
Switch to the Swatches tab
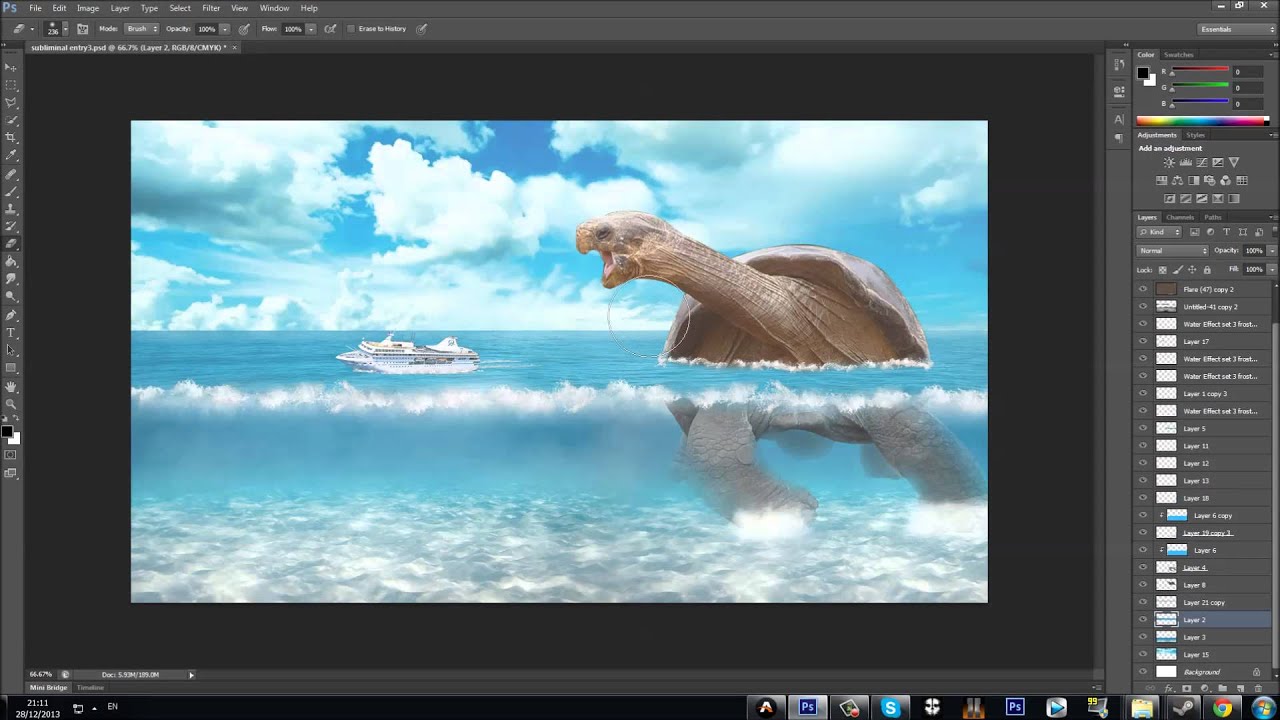pyautogui.click(x=1179, y=55)
